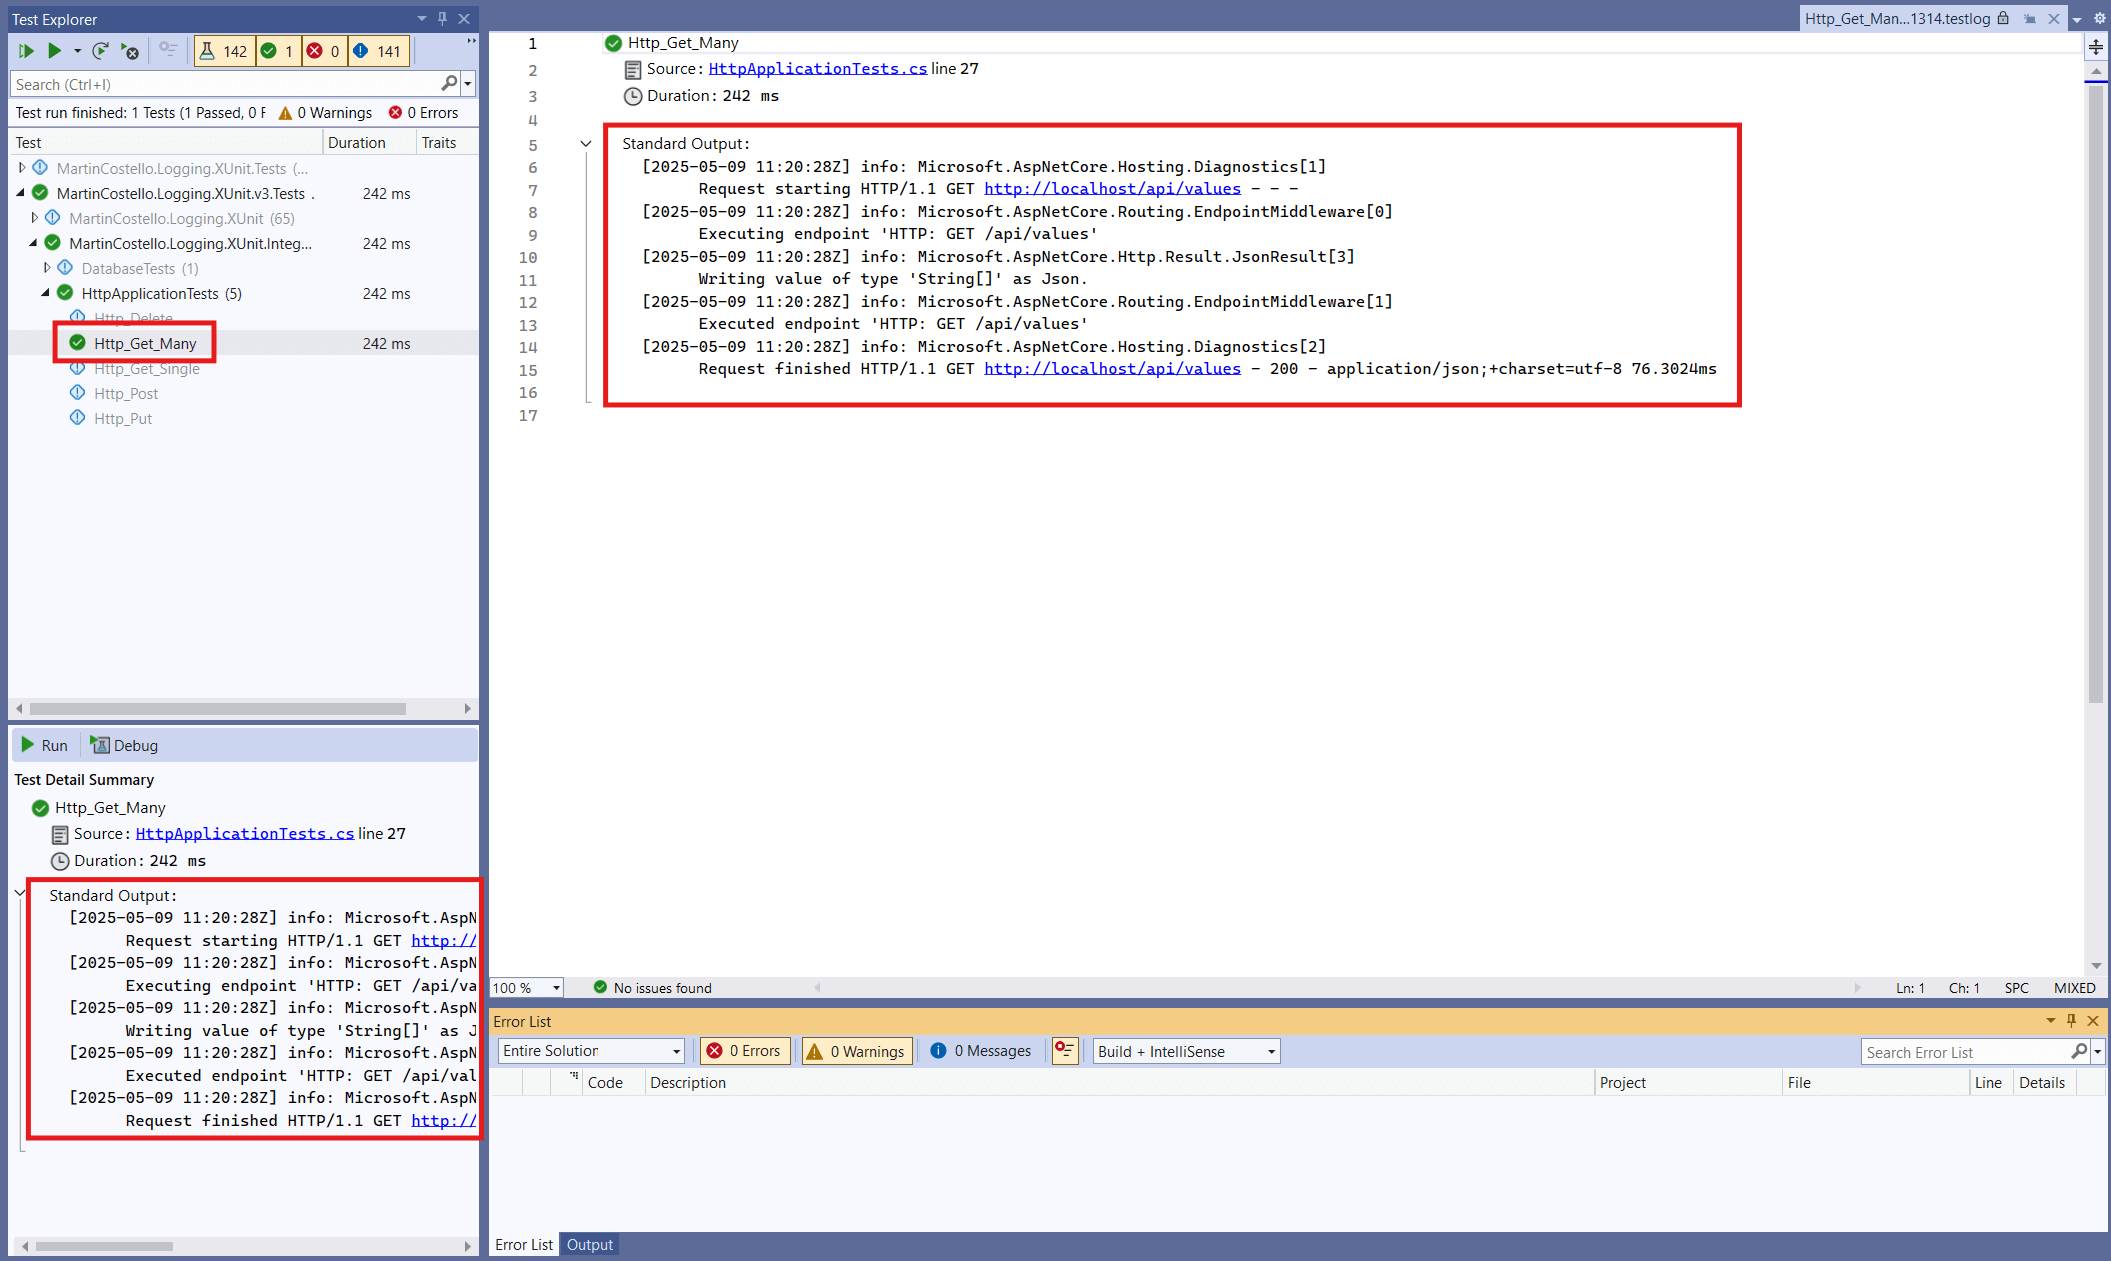Clear all Error List filters icon

pyautogui.click(x=1064, y=1051)
